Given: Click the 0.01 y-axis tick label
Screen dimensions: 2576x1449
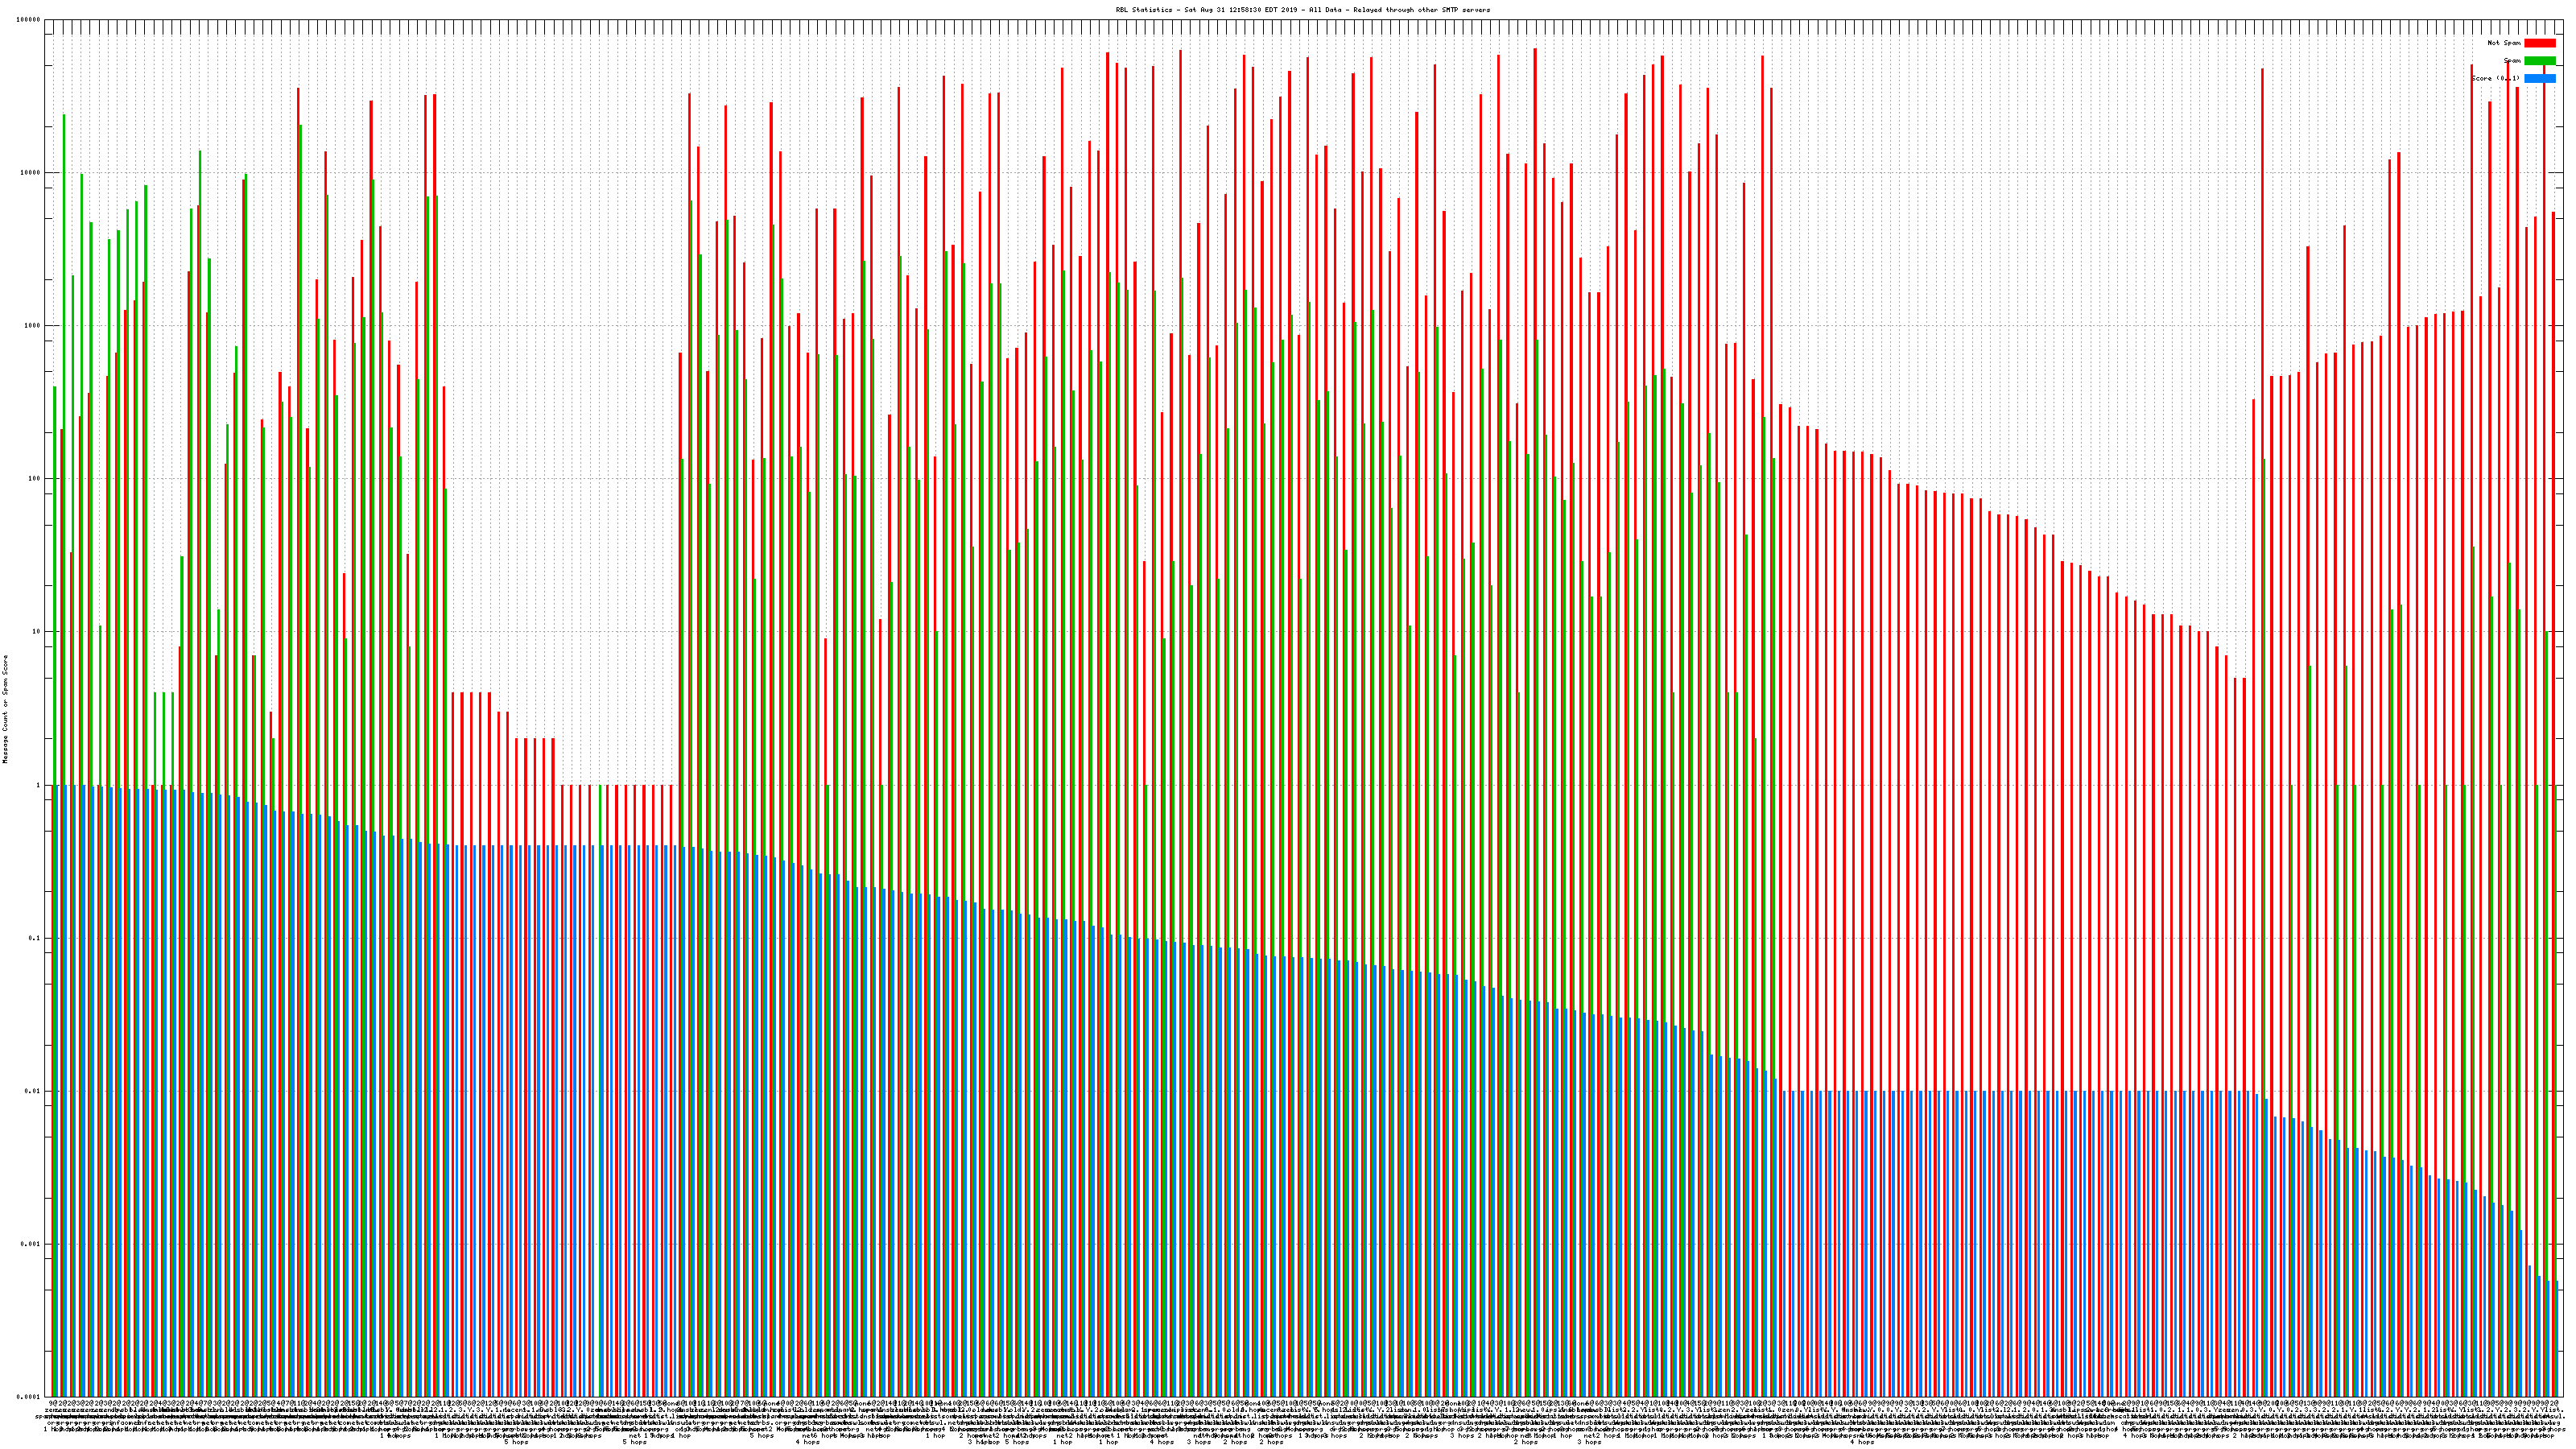Looking at the screenshot, I should [x=33, y=1091].
